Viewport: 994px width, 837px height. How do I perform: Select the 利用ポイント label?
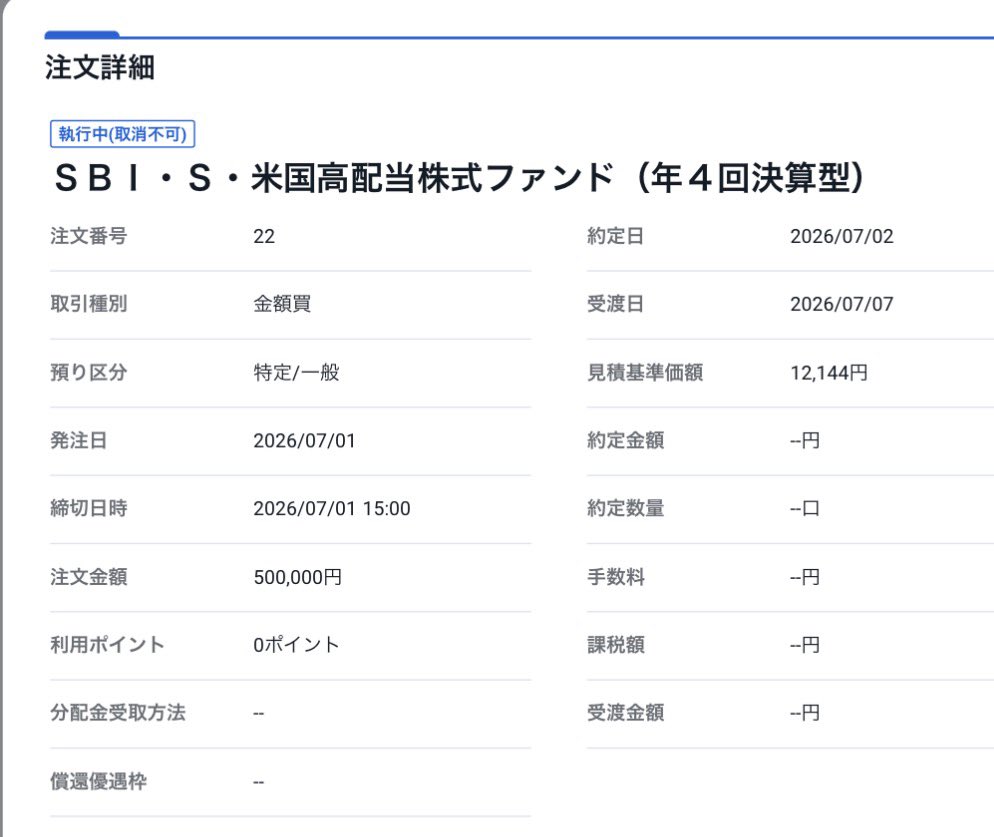(107, 644)
